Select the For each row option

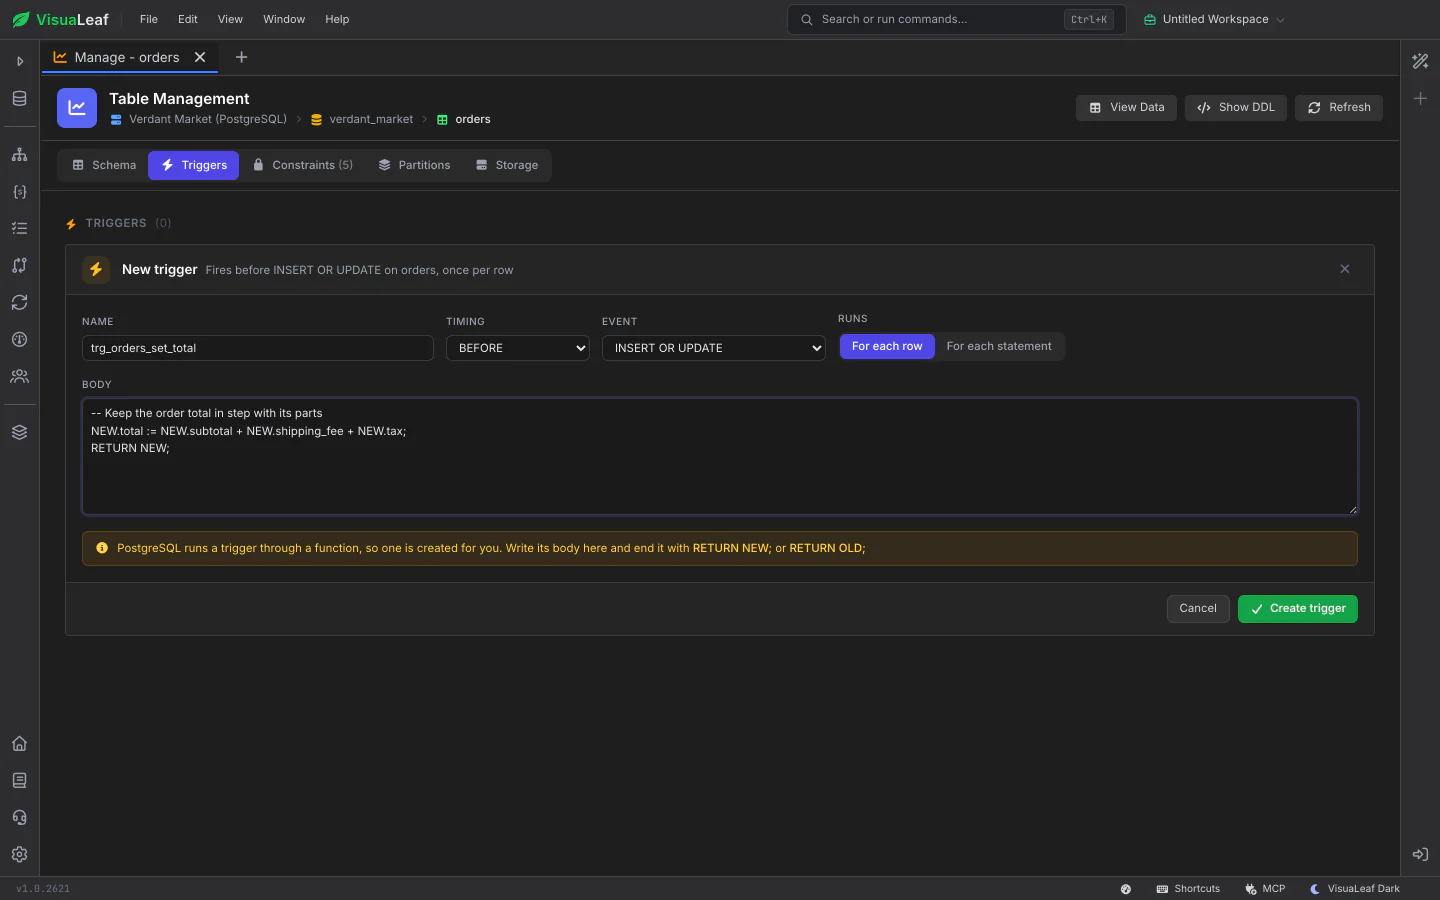[x=887, y=347]
